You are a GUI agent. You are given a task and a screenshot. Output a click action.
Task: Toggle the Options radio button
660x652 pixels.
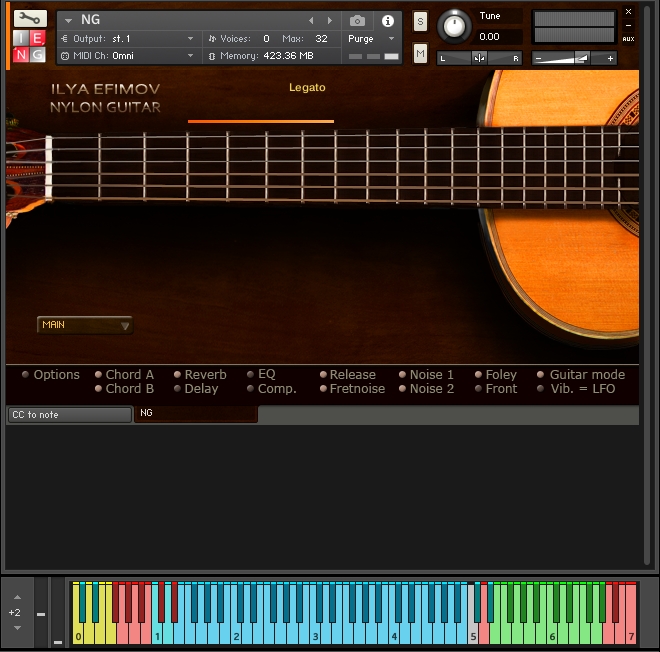tap(25, 374)
